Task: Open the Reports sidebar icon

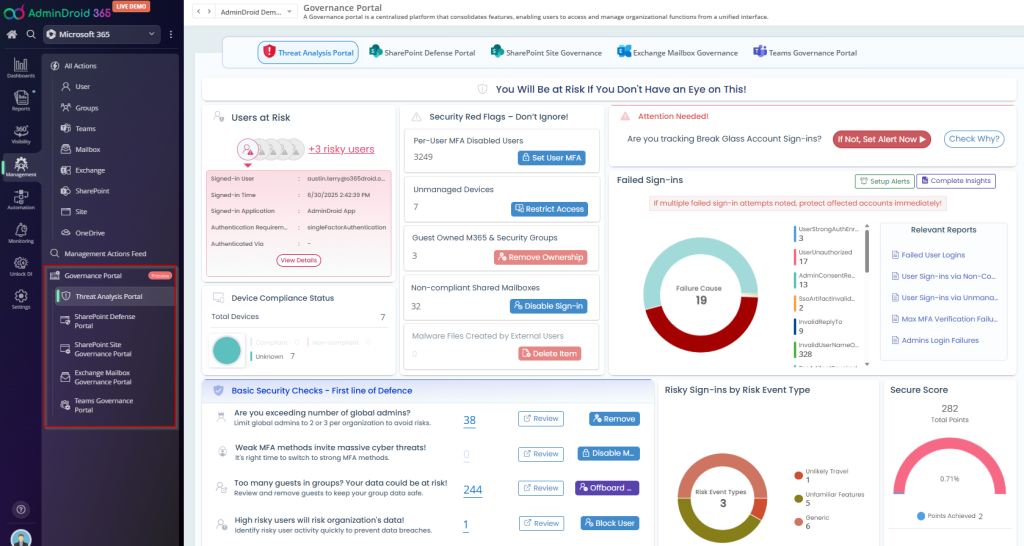Action: (21, 101)
